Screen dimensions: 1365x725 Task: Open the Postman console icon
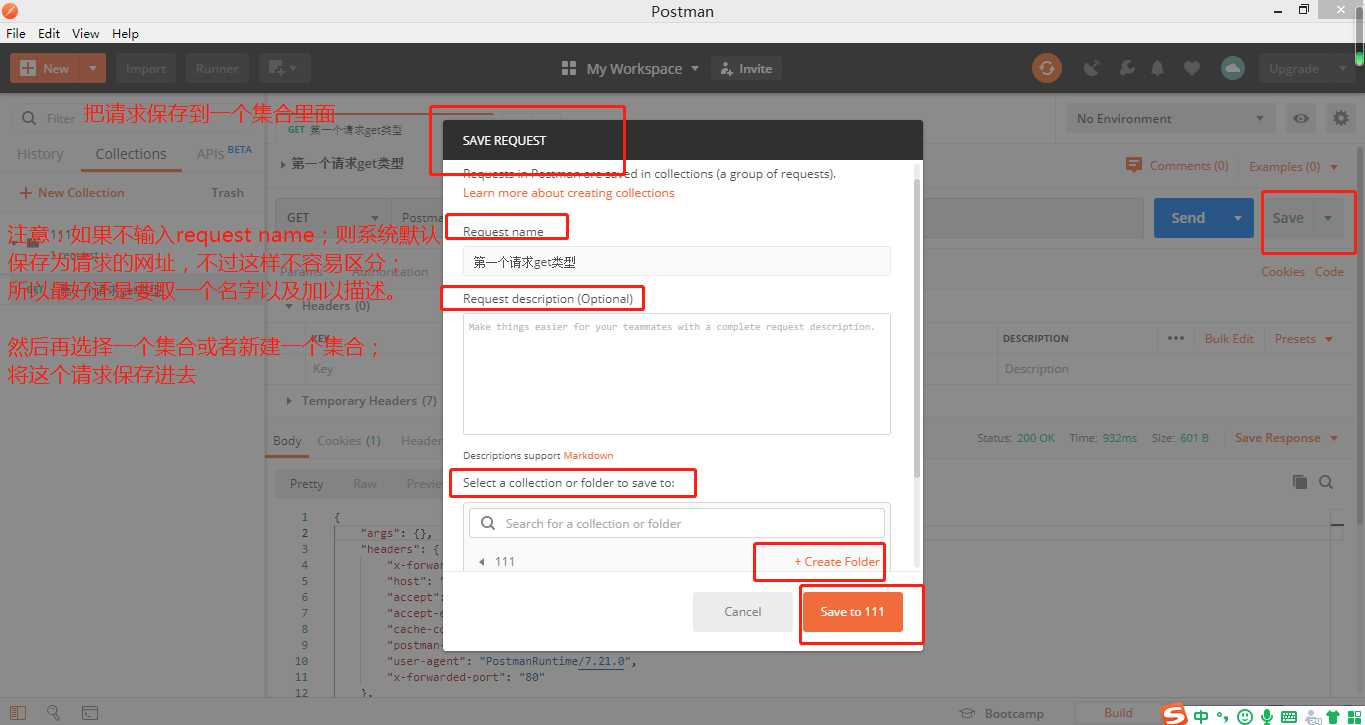click(90, 713)
